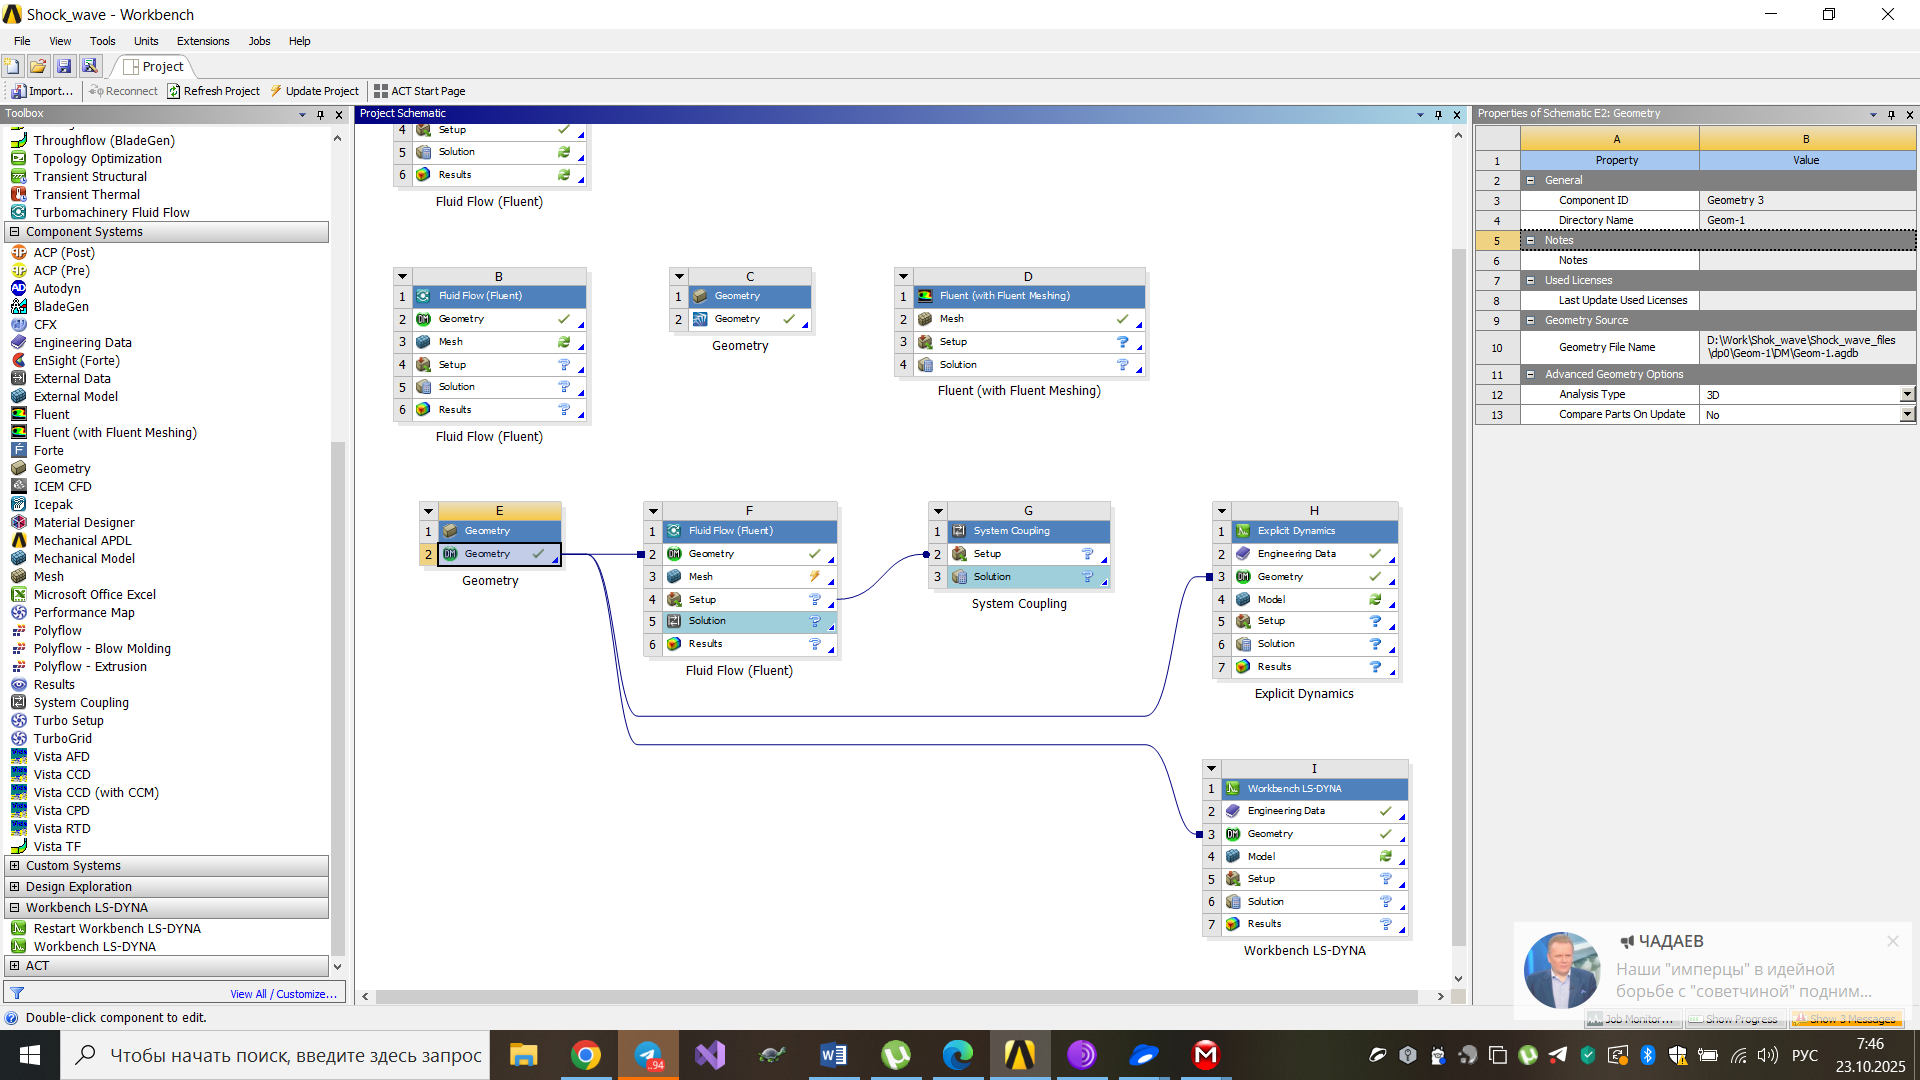The width and height of the screenshot is (1920, 1080).
Task: Click the View All / Customize link
Action: point(283,994)
